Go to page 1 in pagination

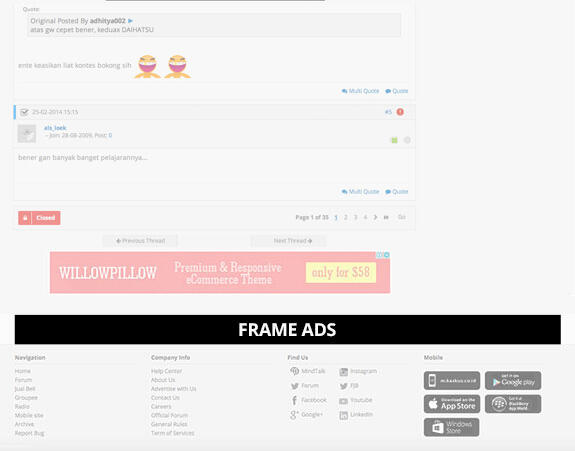coord(336,217)
